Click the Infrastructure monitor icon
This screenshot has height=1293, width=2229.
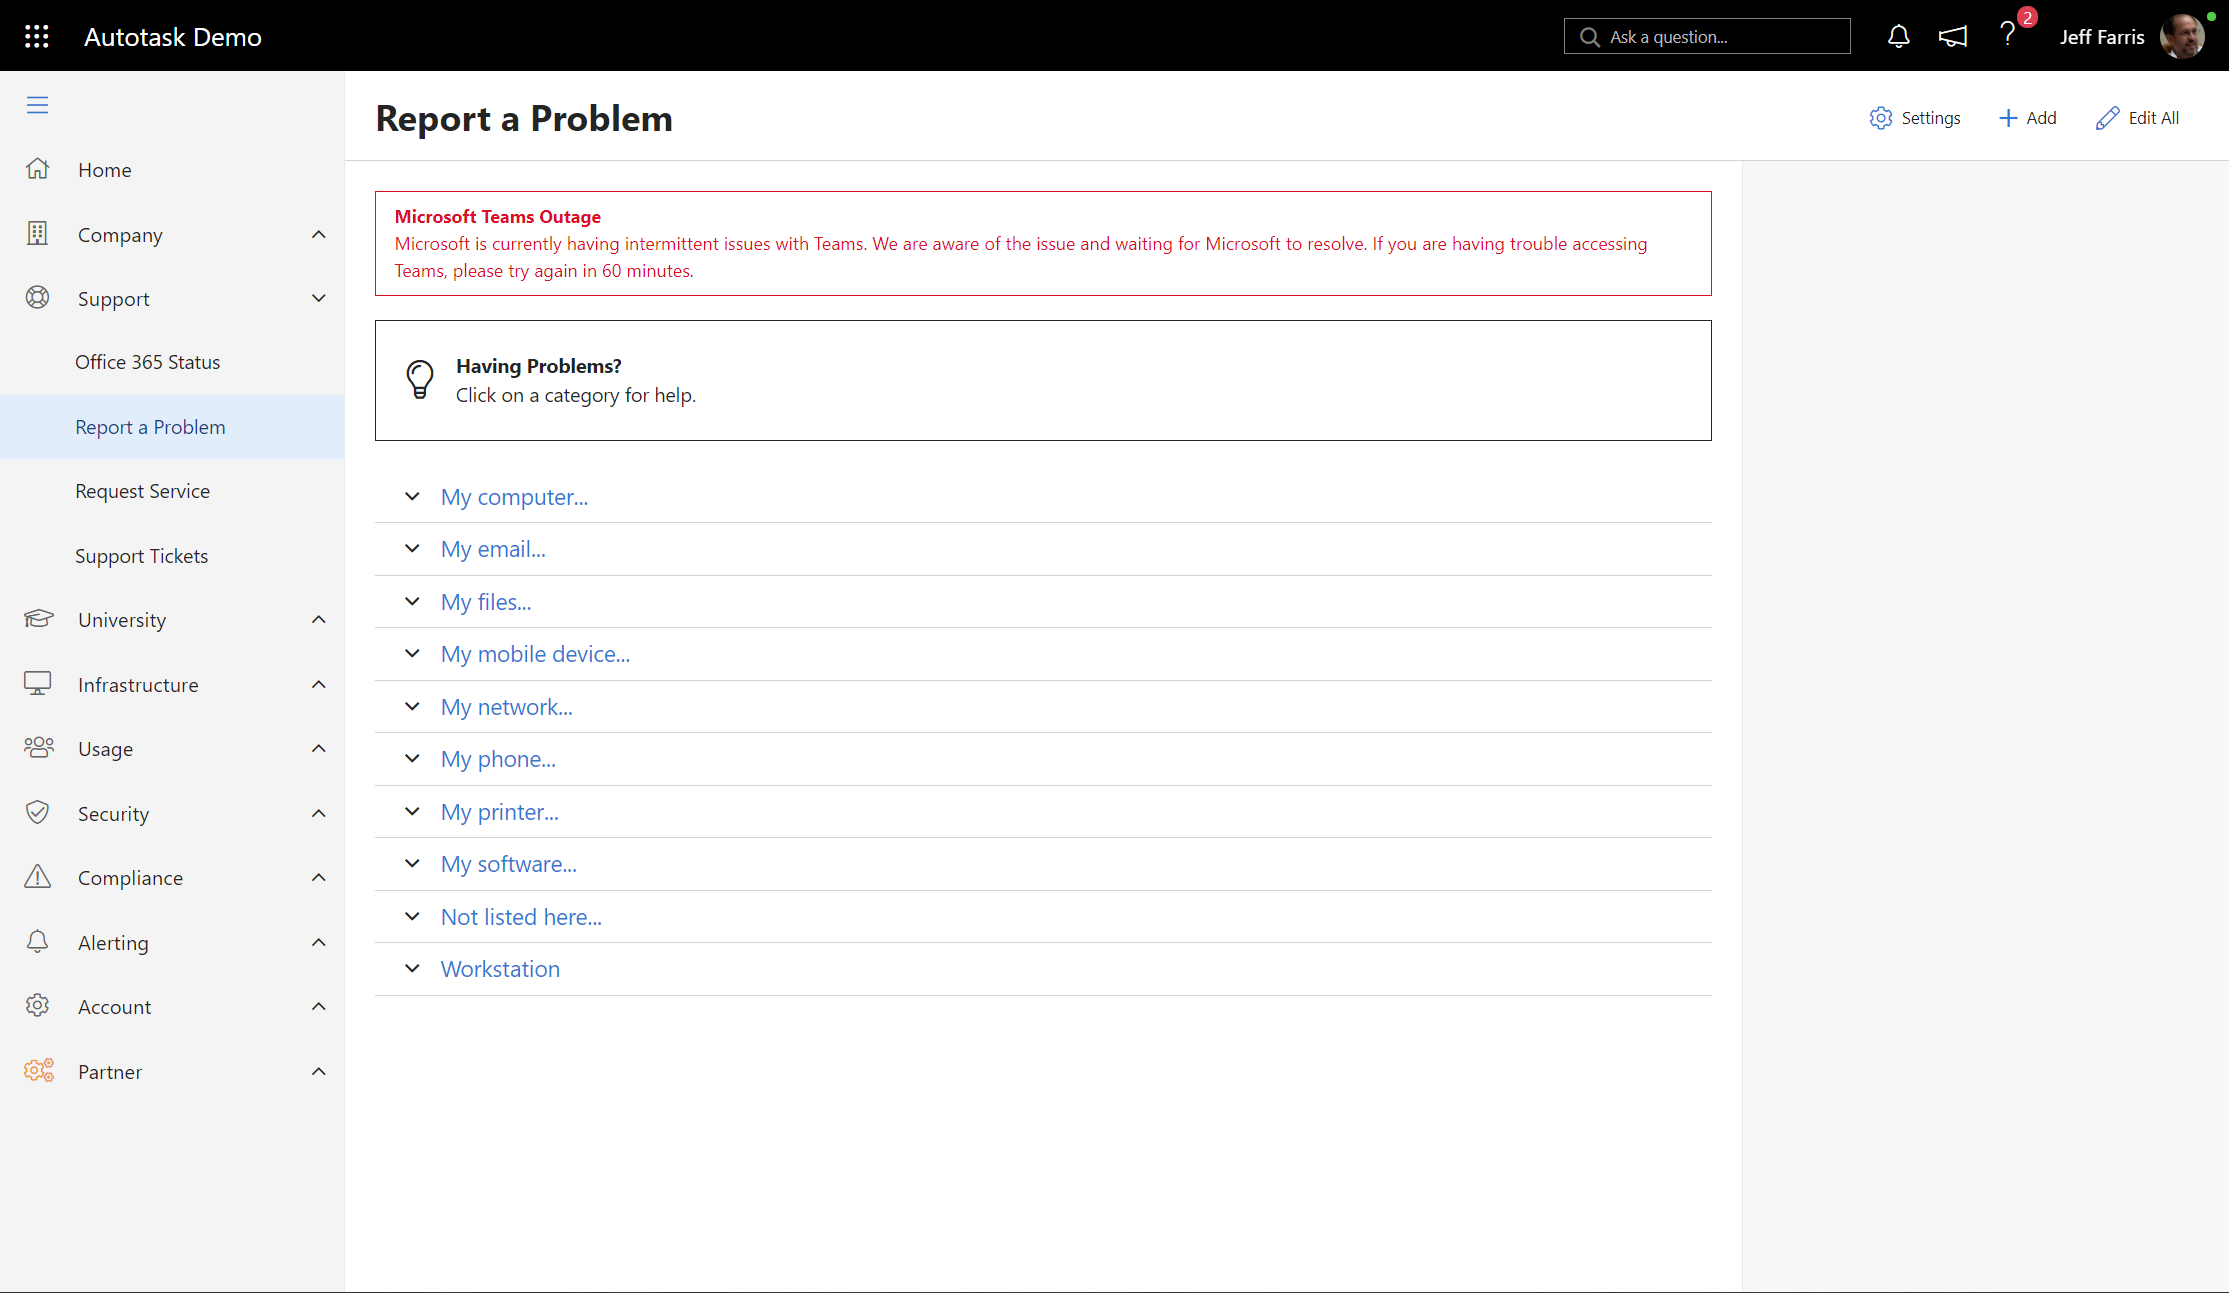pyautogui.click(x=37, y=684)
